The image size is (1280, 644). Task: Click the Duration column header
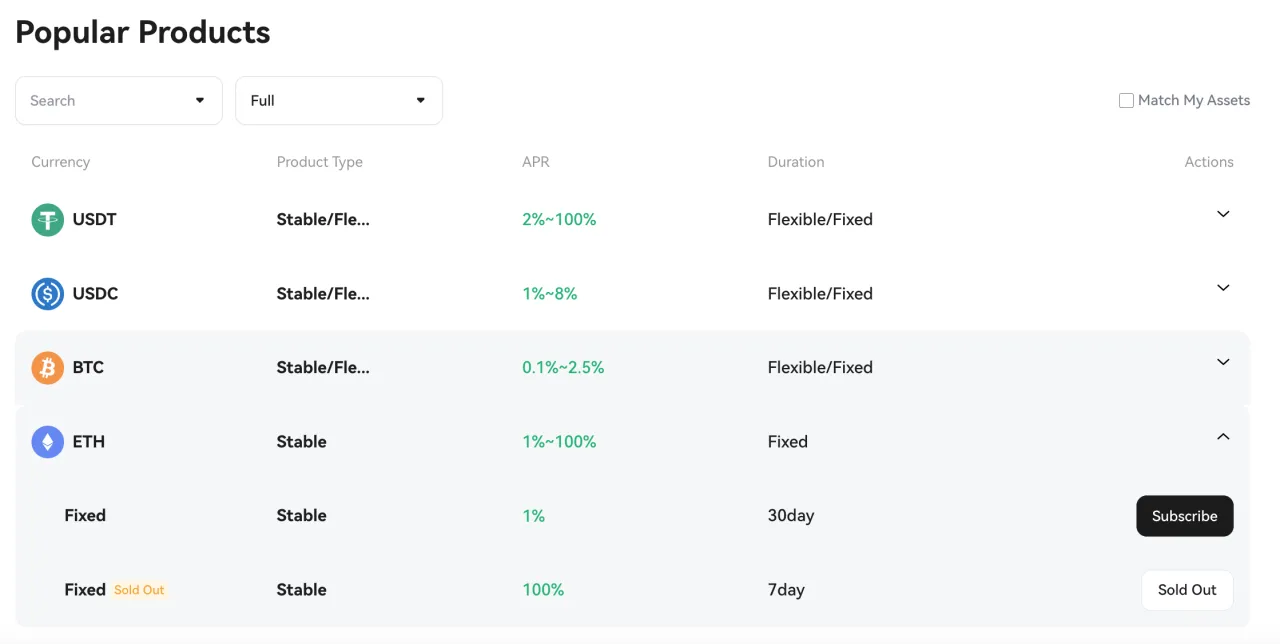[796, 162]
